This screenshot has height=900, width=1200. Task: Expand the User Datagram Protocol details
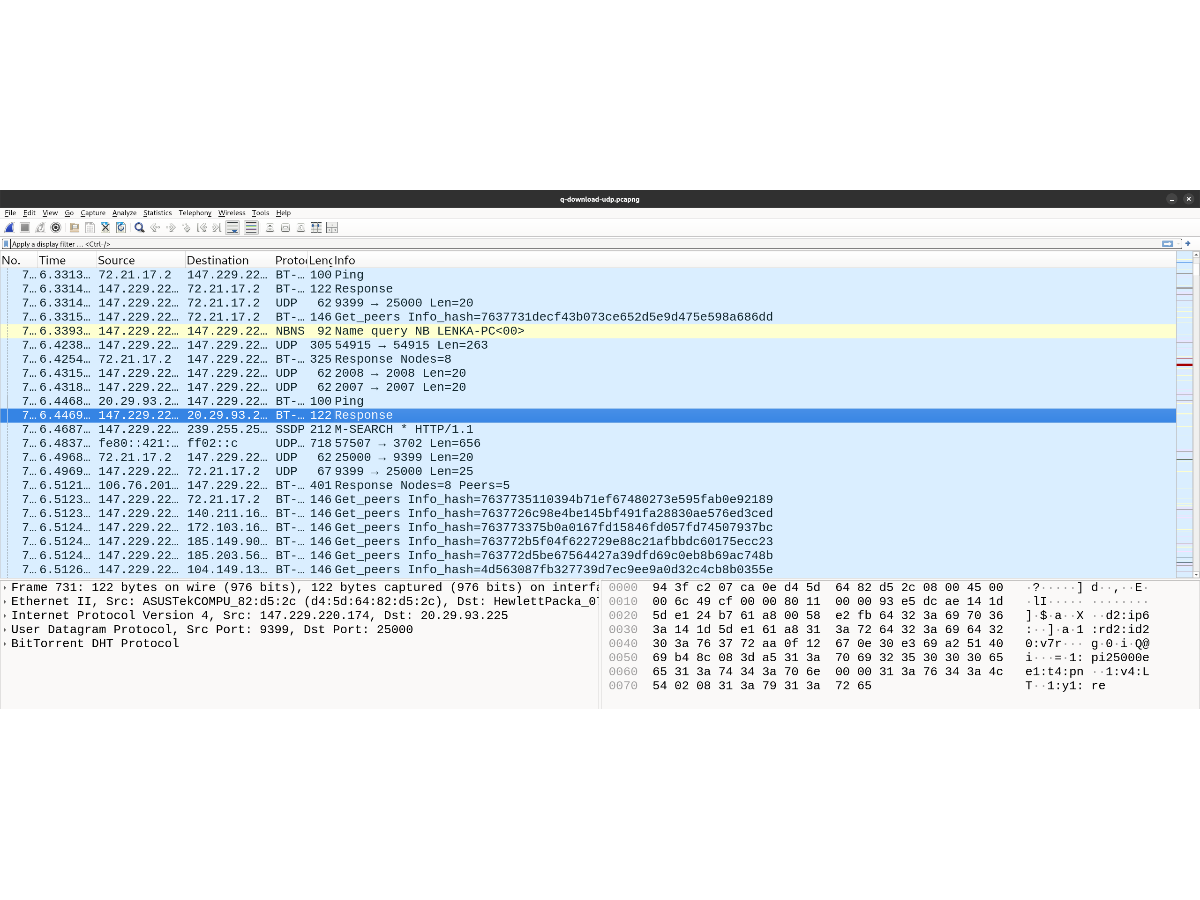(x=5, y=630)
